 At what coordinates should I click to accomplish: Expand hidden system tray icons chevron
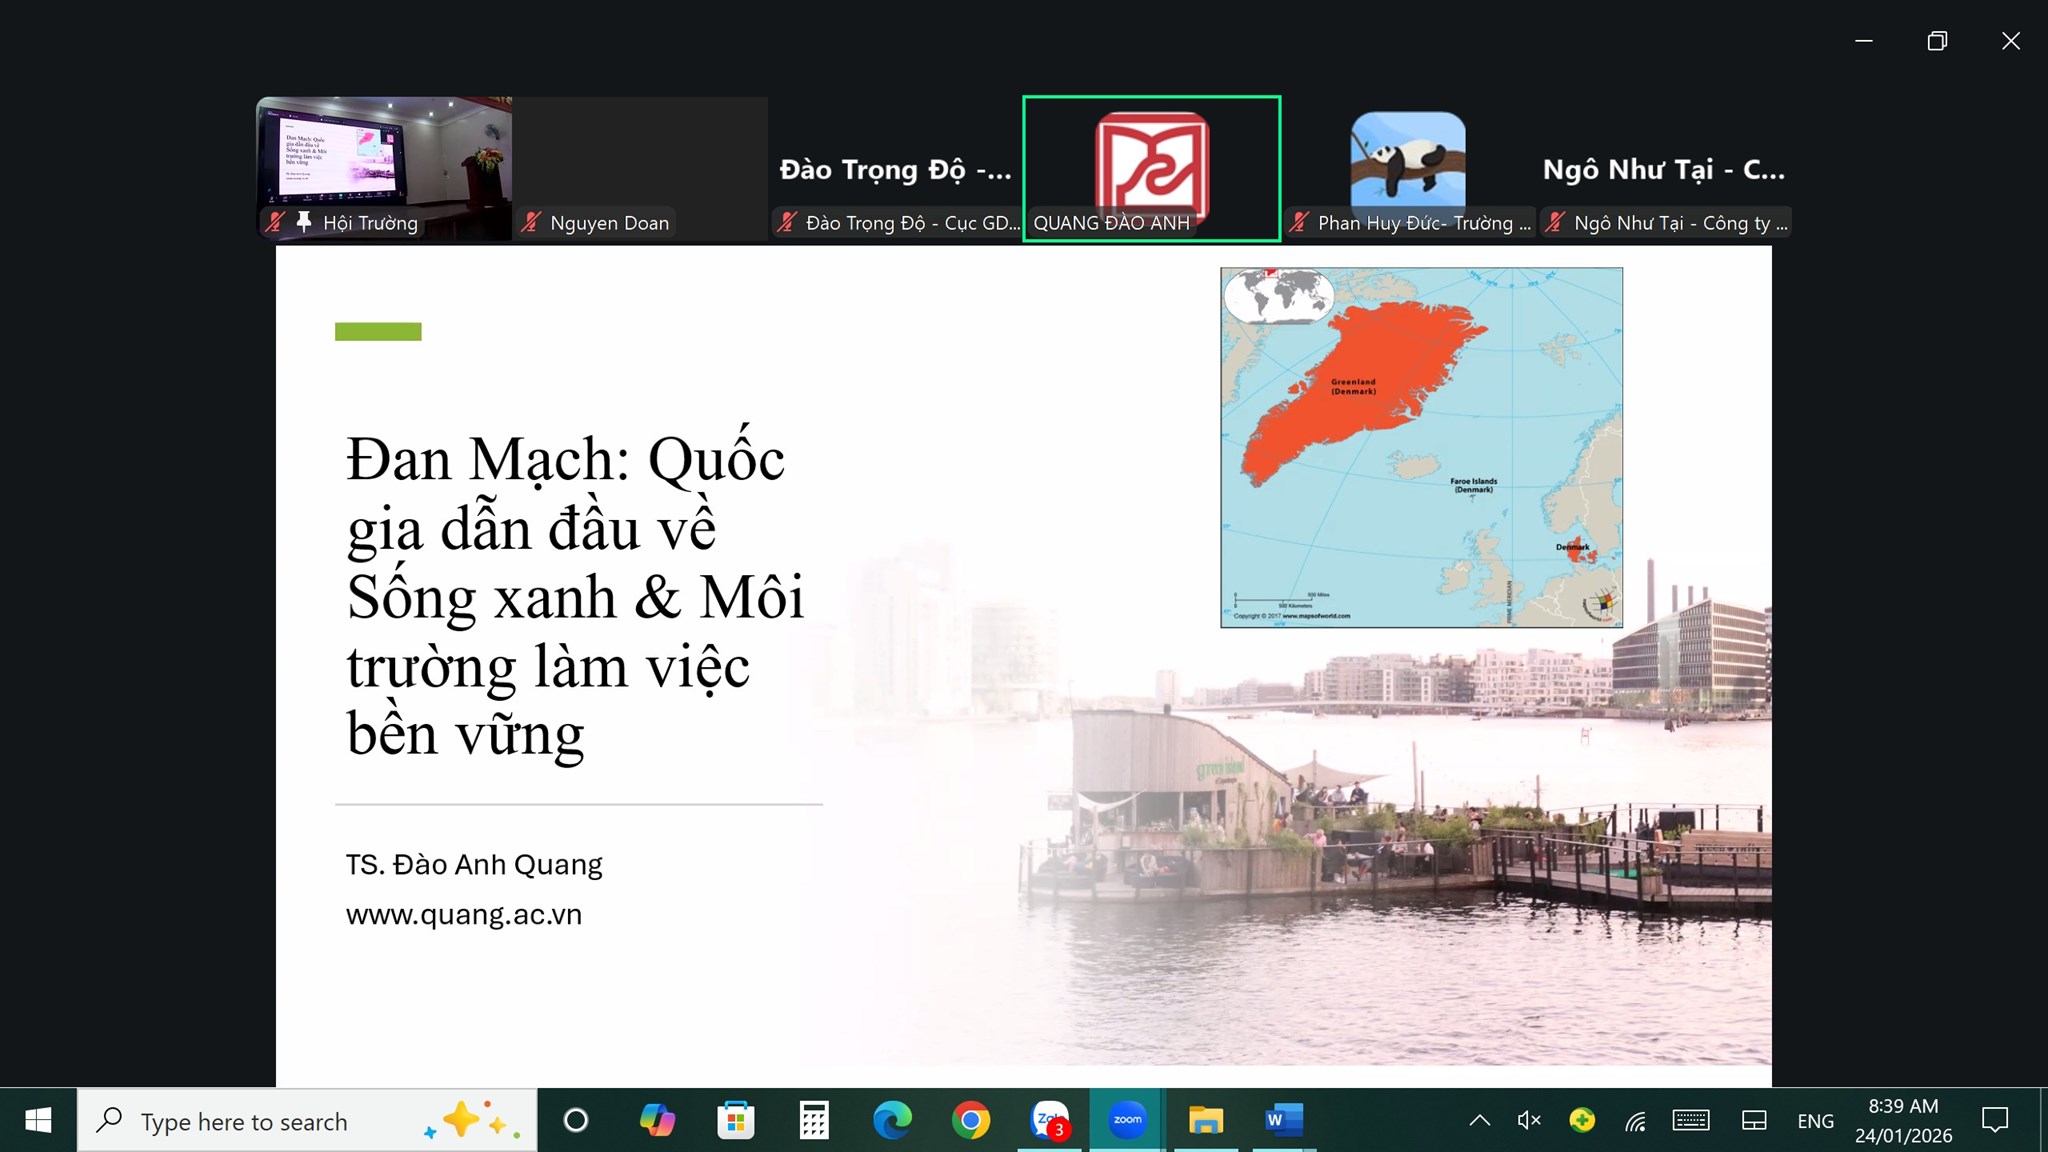[1479, 1120]
